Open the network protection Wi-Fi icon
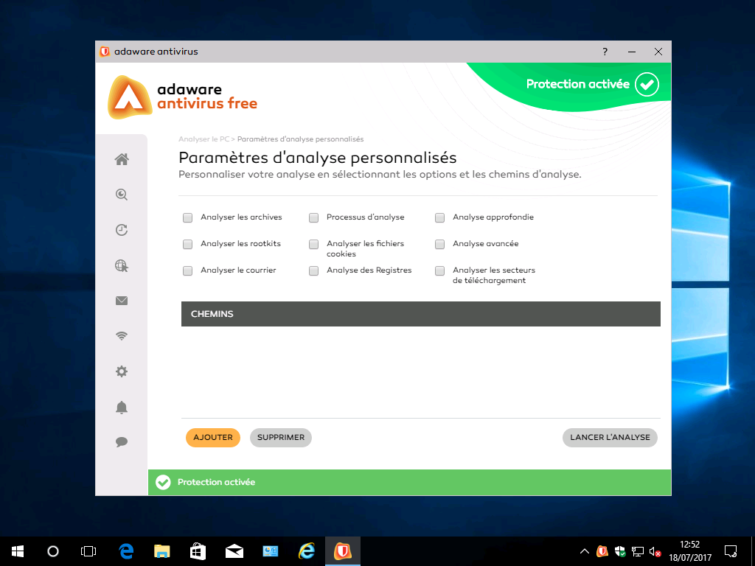 click(121, 336)
